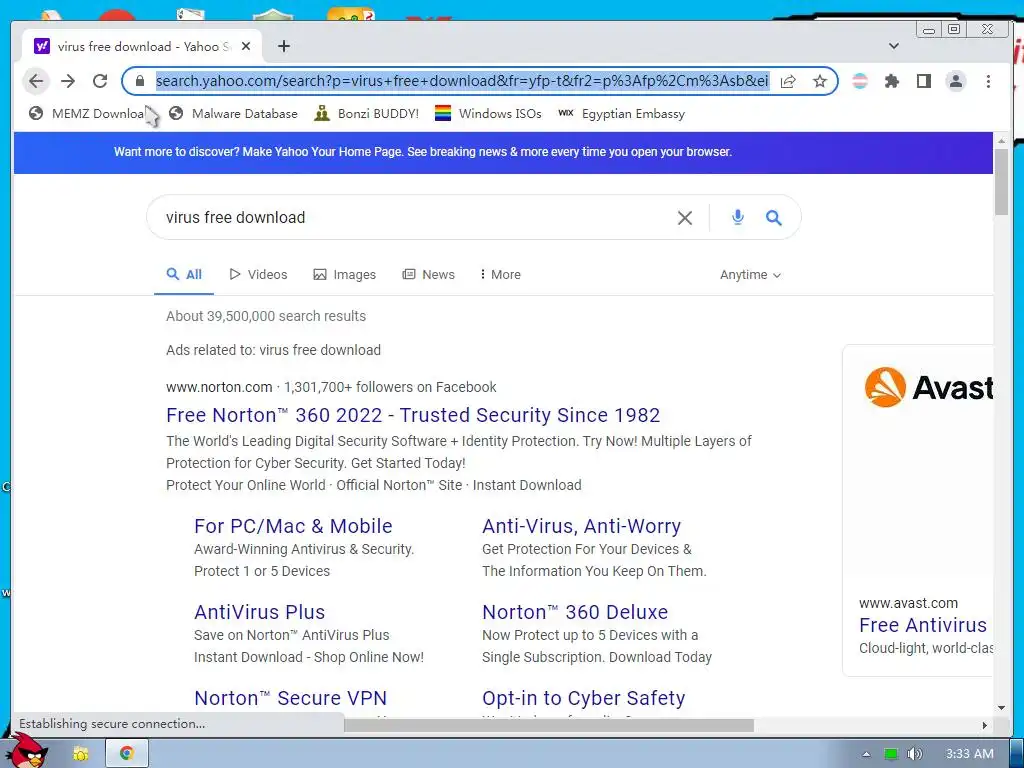Click the horizontal scrollbar thumb
The image size is (1024, 768).
[x=549, y=725]
